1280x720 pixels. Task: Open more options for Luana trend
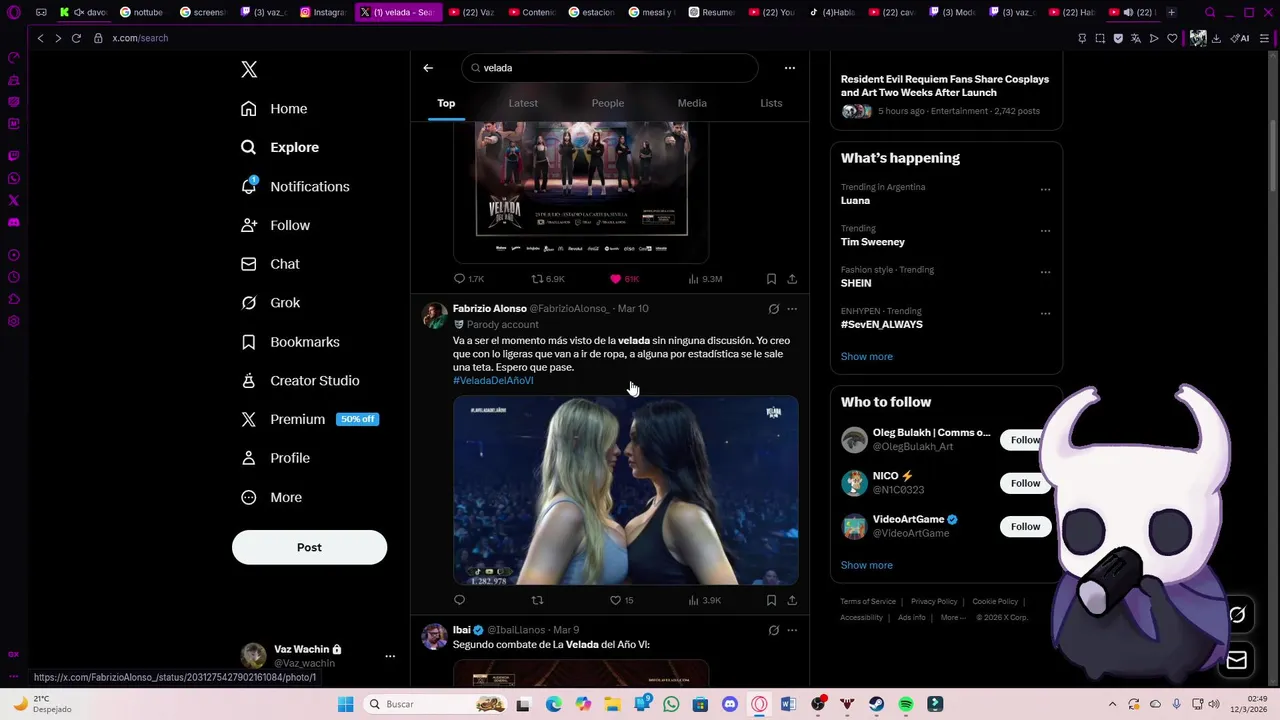pyautogui.click(x=1045, y=189)
